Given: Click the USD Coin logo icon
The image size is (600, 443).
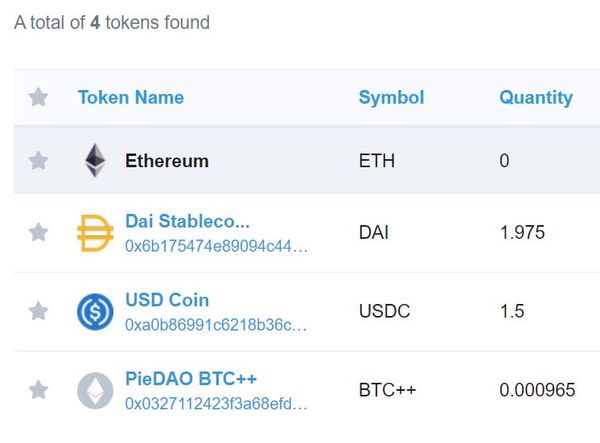Looking at the screenshot, I should click(95, 311).
